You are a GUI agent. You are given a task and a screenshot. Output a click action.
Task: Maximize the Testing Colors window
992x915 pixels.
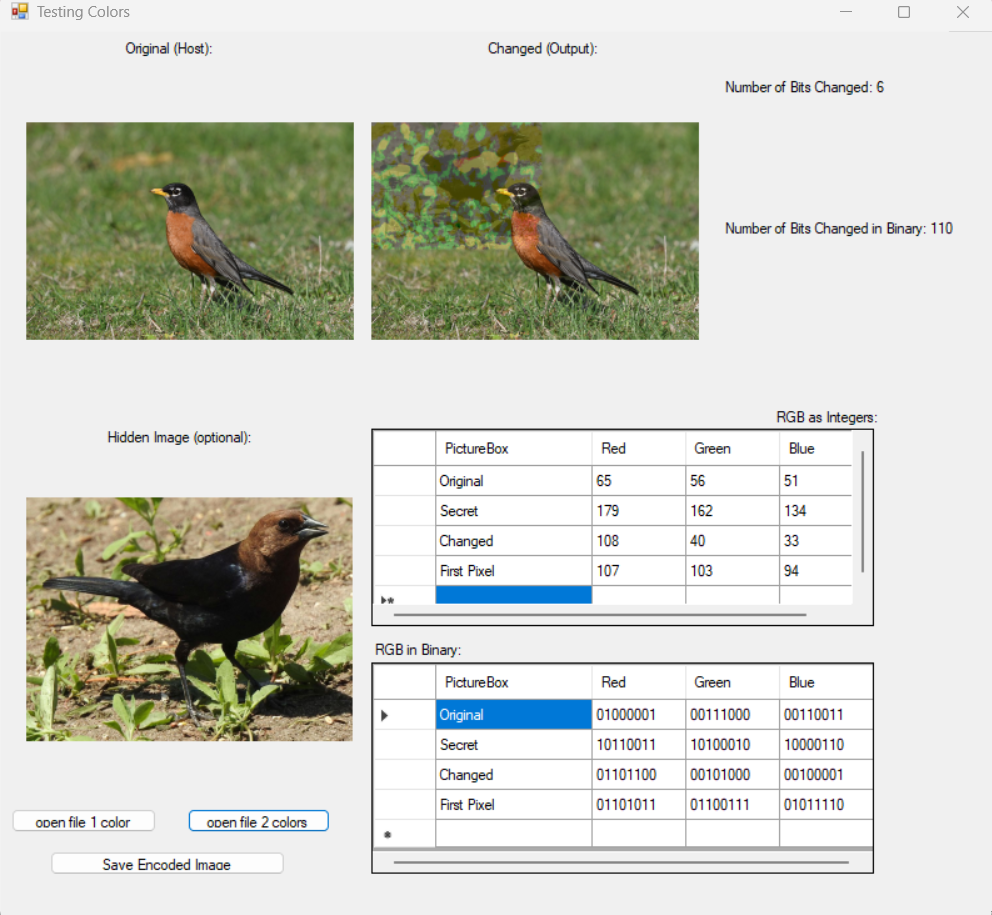(x=904, y=13)
